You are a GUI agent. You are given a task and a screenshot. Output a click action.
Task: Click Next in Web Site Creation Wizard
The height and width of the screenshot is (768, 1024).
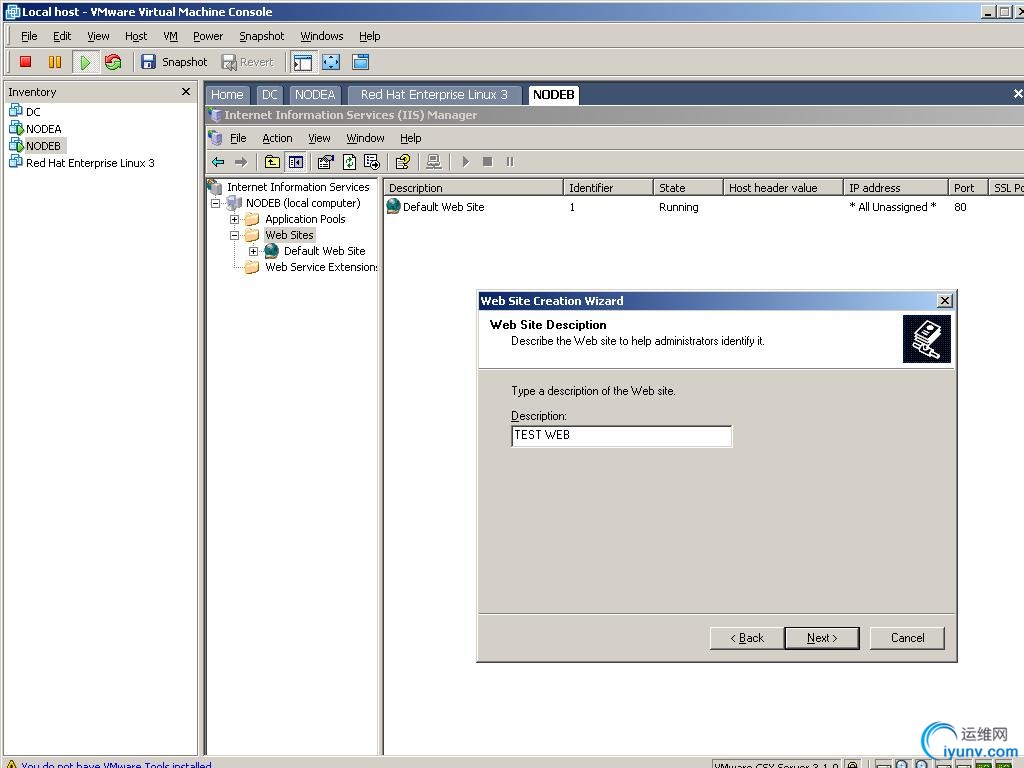(x=822, y=638)
